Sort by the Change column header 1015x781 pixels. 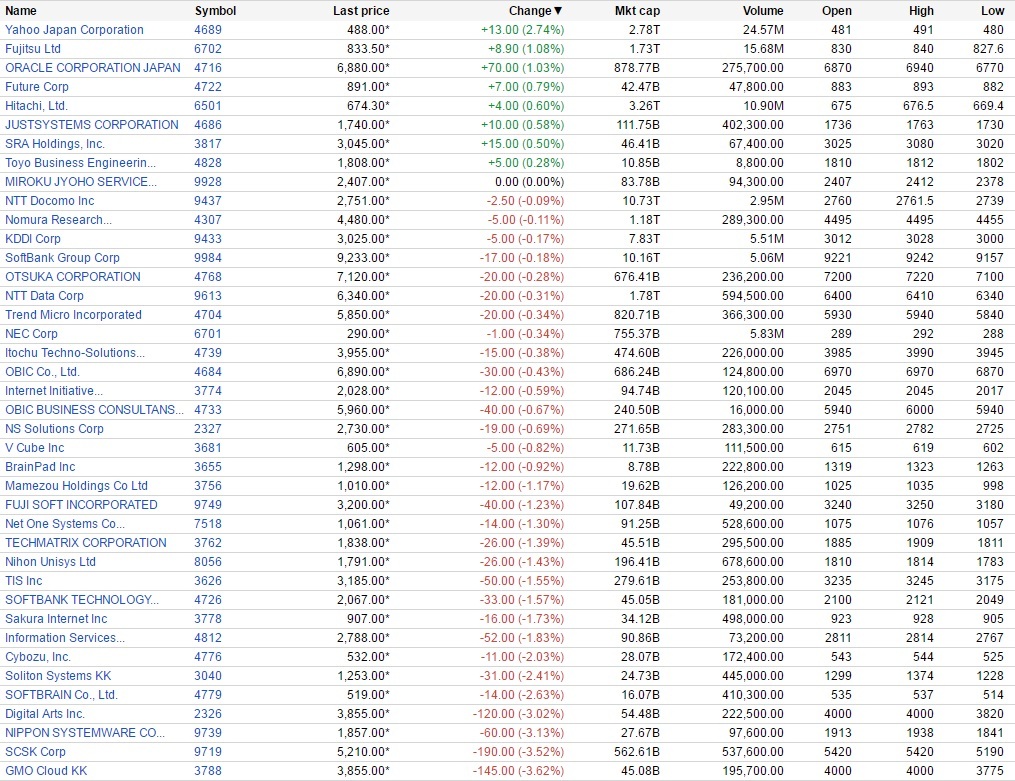click(535, 11)
